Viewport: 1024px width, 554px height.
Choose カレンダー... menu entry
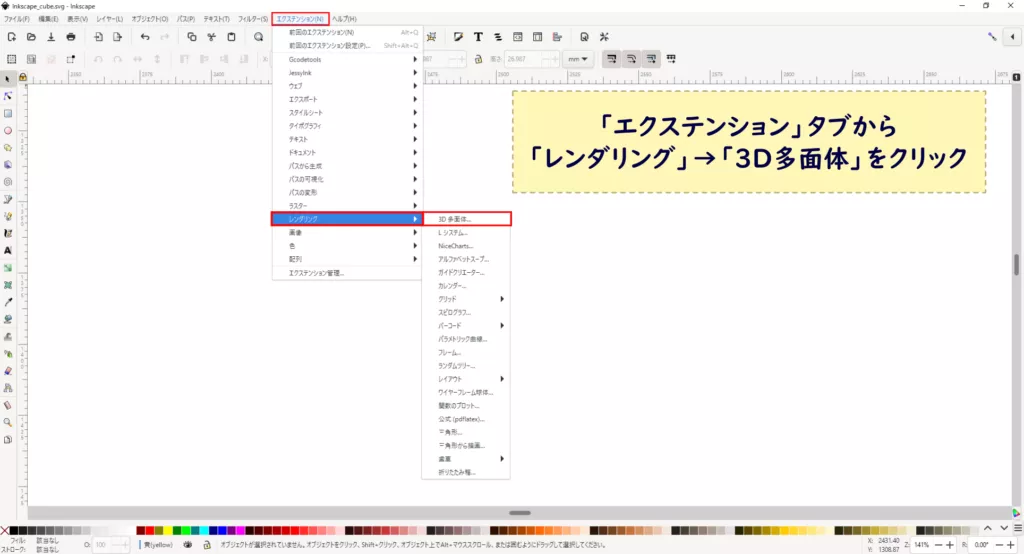(x=466, y=285)
